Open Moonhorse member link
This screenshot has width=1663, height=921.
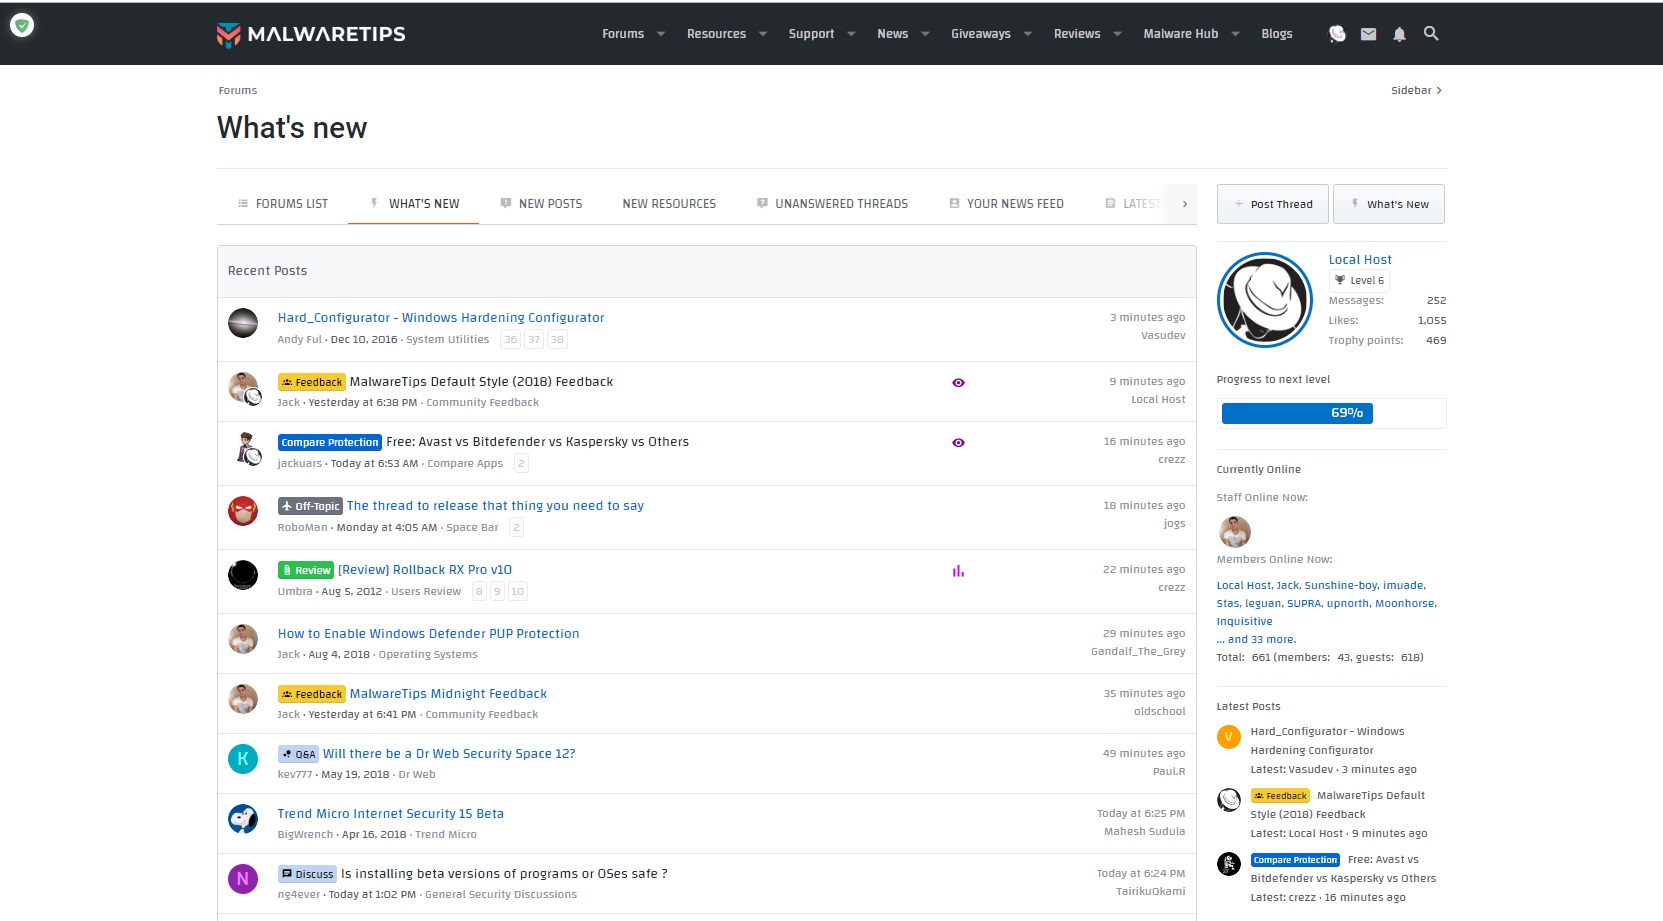pyautogui.click(x=1405, y=604)
